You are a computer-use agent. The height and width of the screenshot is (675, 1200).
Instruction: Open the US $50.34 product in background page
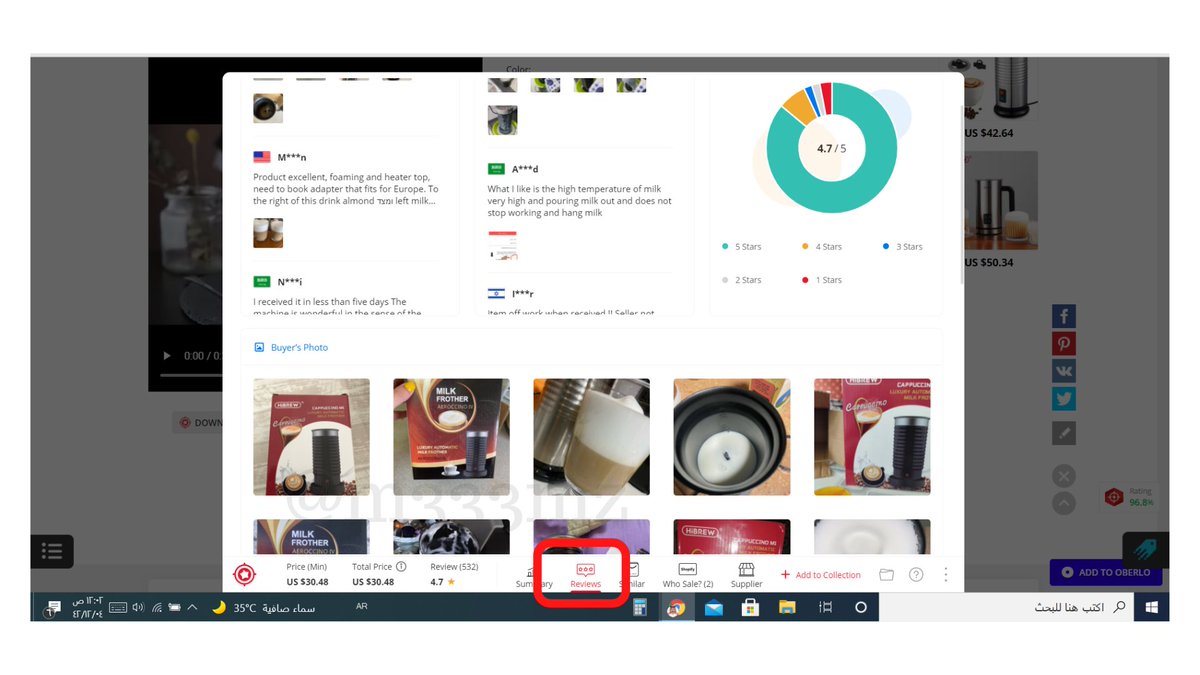[x=1000, y=210]
